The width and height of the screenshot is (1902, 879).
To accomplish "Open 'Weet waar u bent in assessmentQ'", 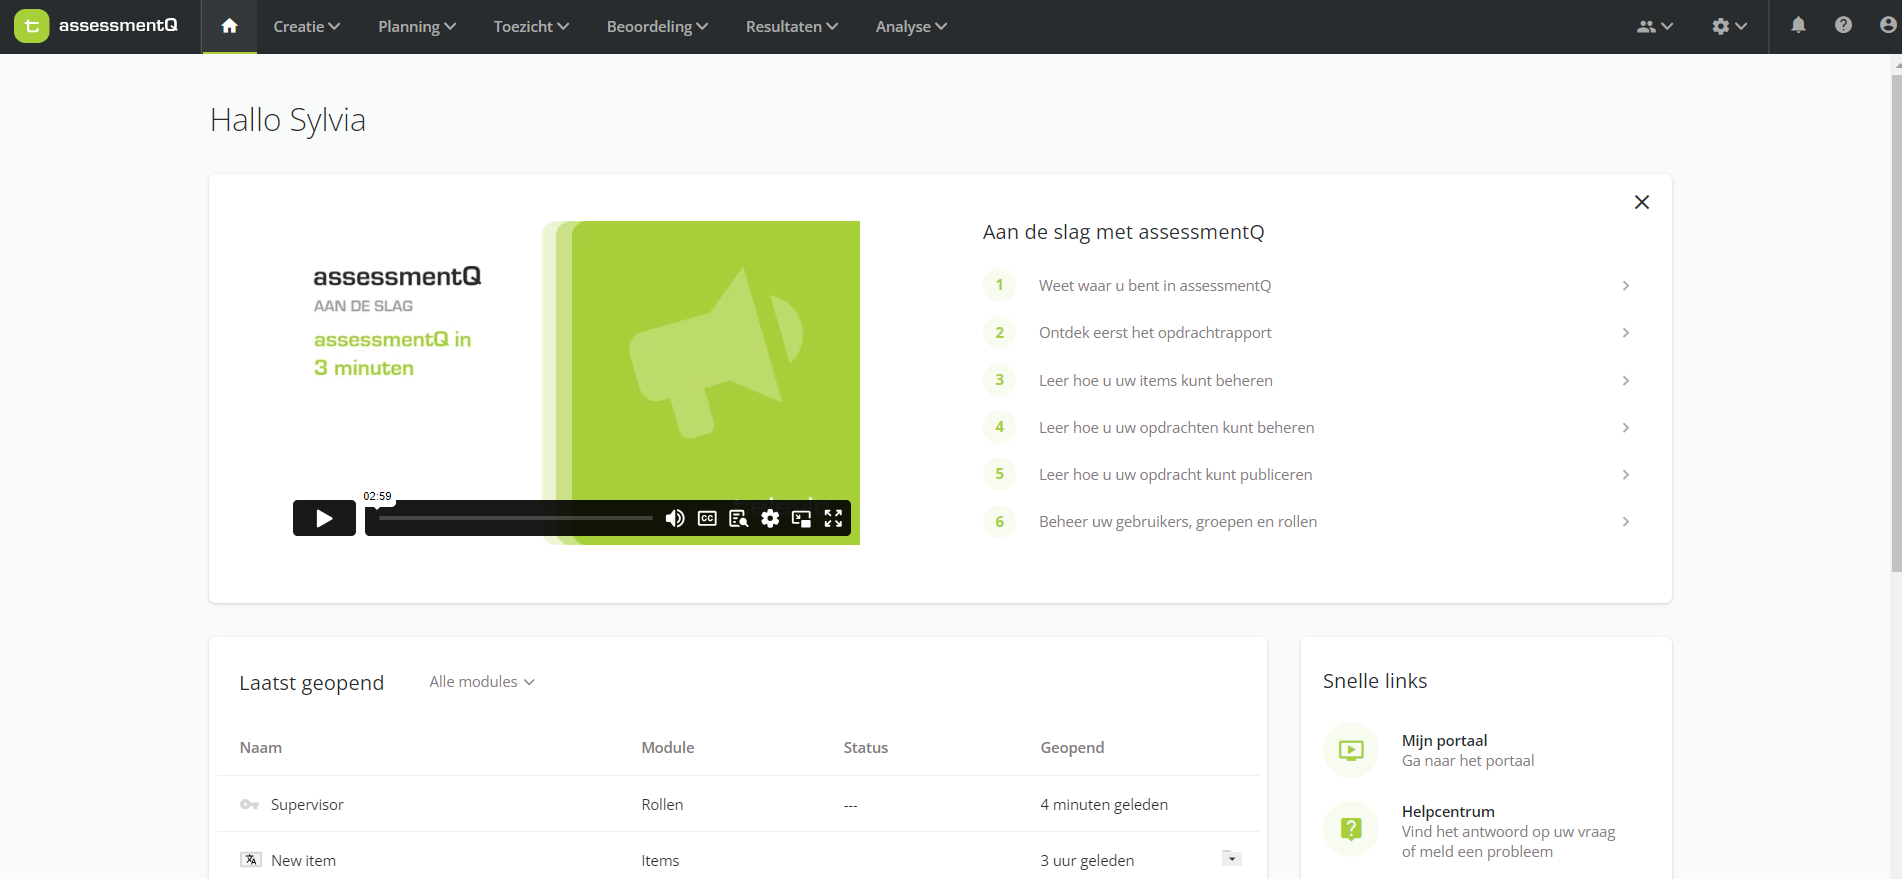I will point(1155,286).
